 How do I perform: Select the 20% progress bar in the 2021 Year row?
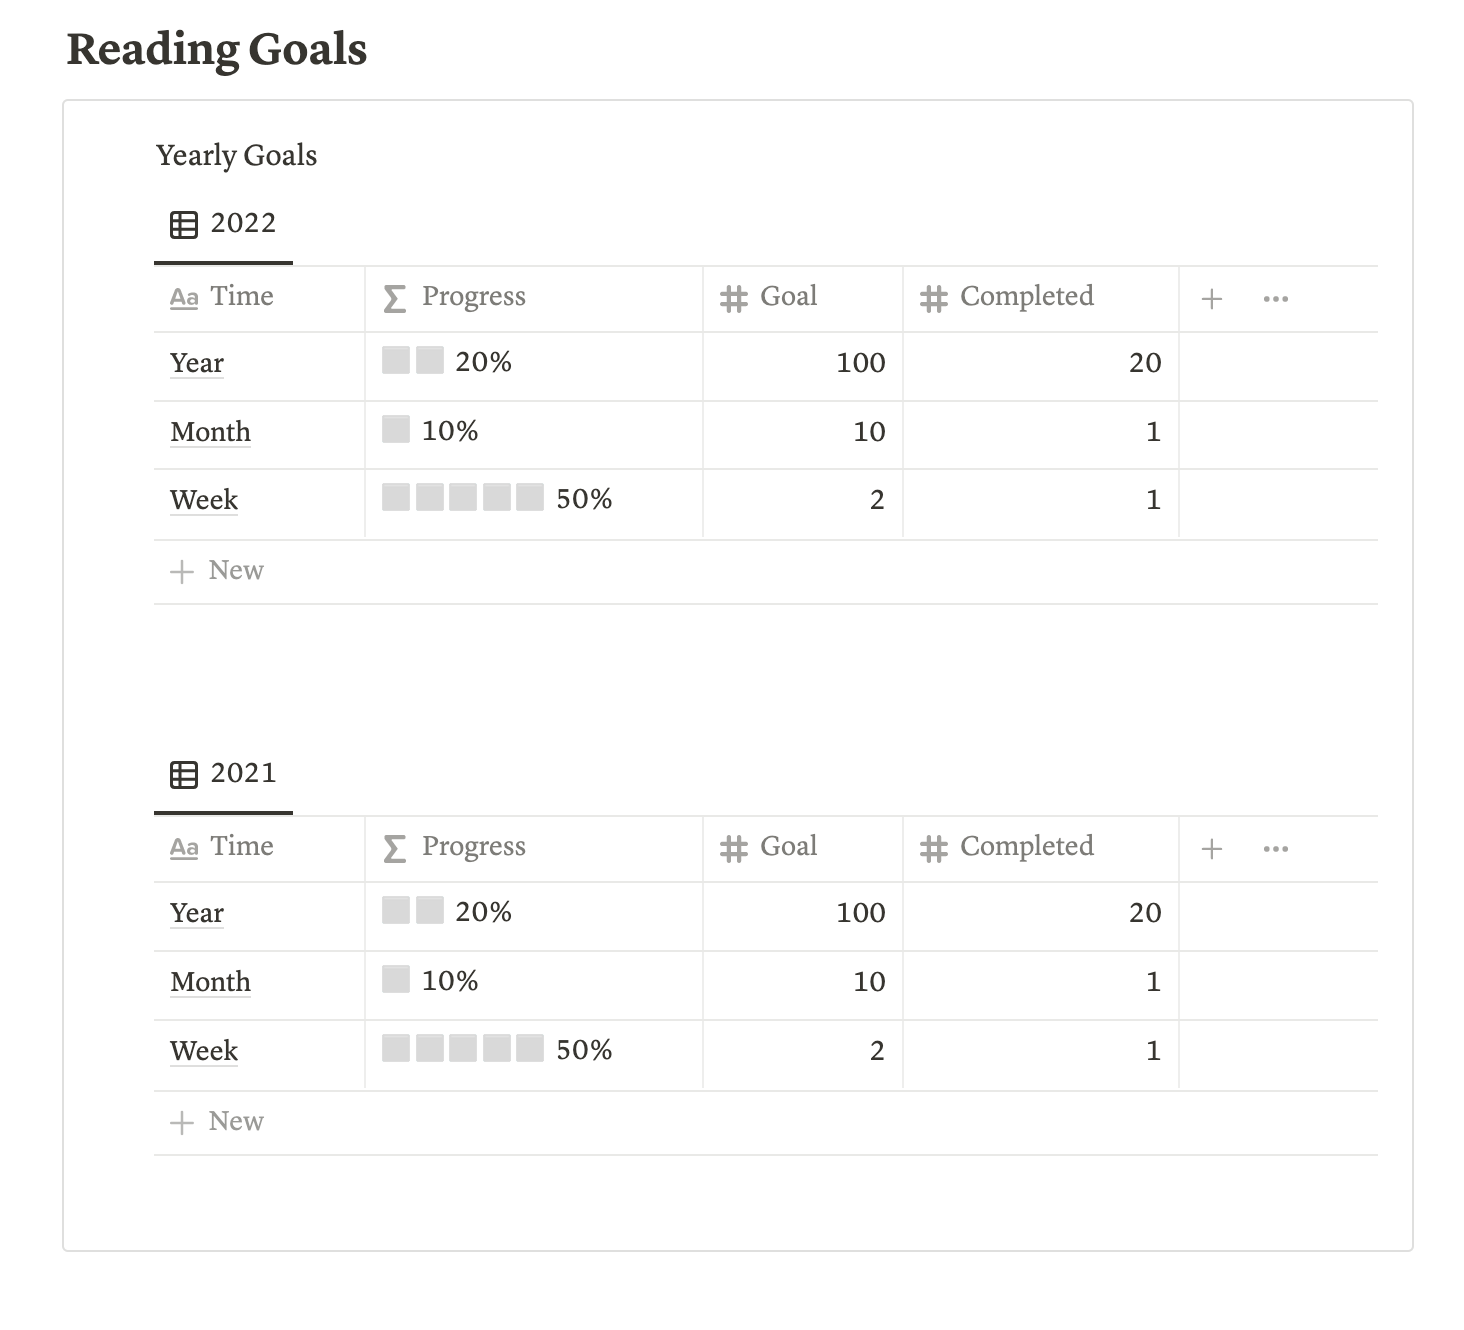tap(447, 911)
